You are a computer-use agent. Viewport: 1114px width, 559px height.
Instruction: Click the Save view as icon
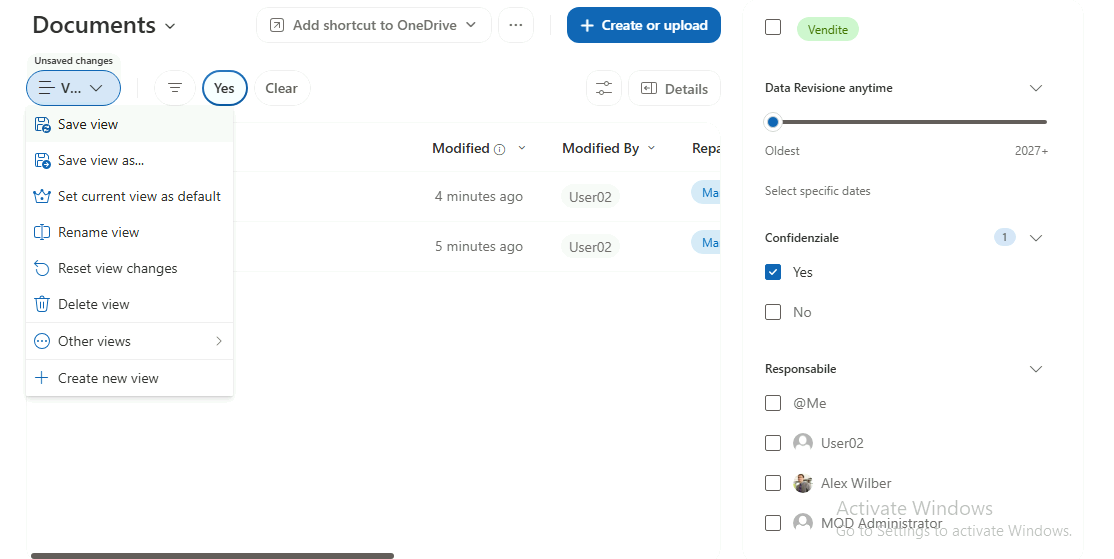point(42,161)
